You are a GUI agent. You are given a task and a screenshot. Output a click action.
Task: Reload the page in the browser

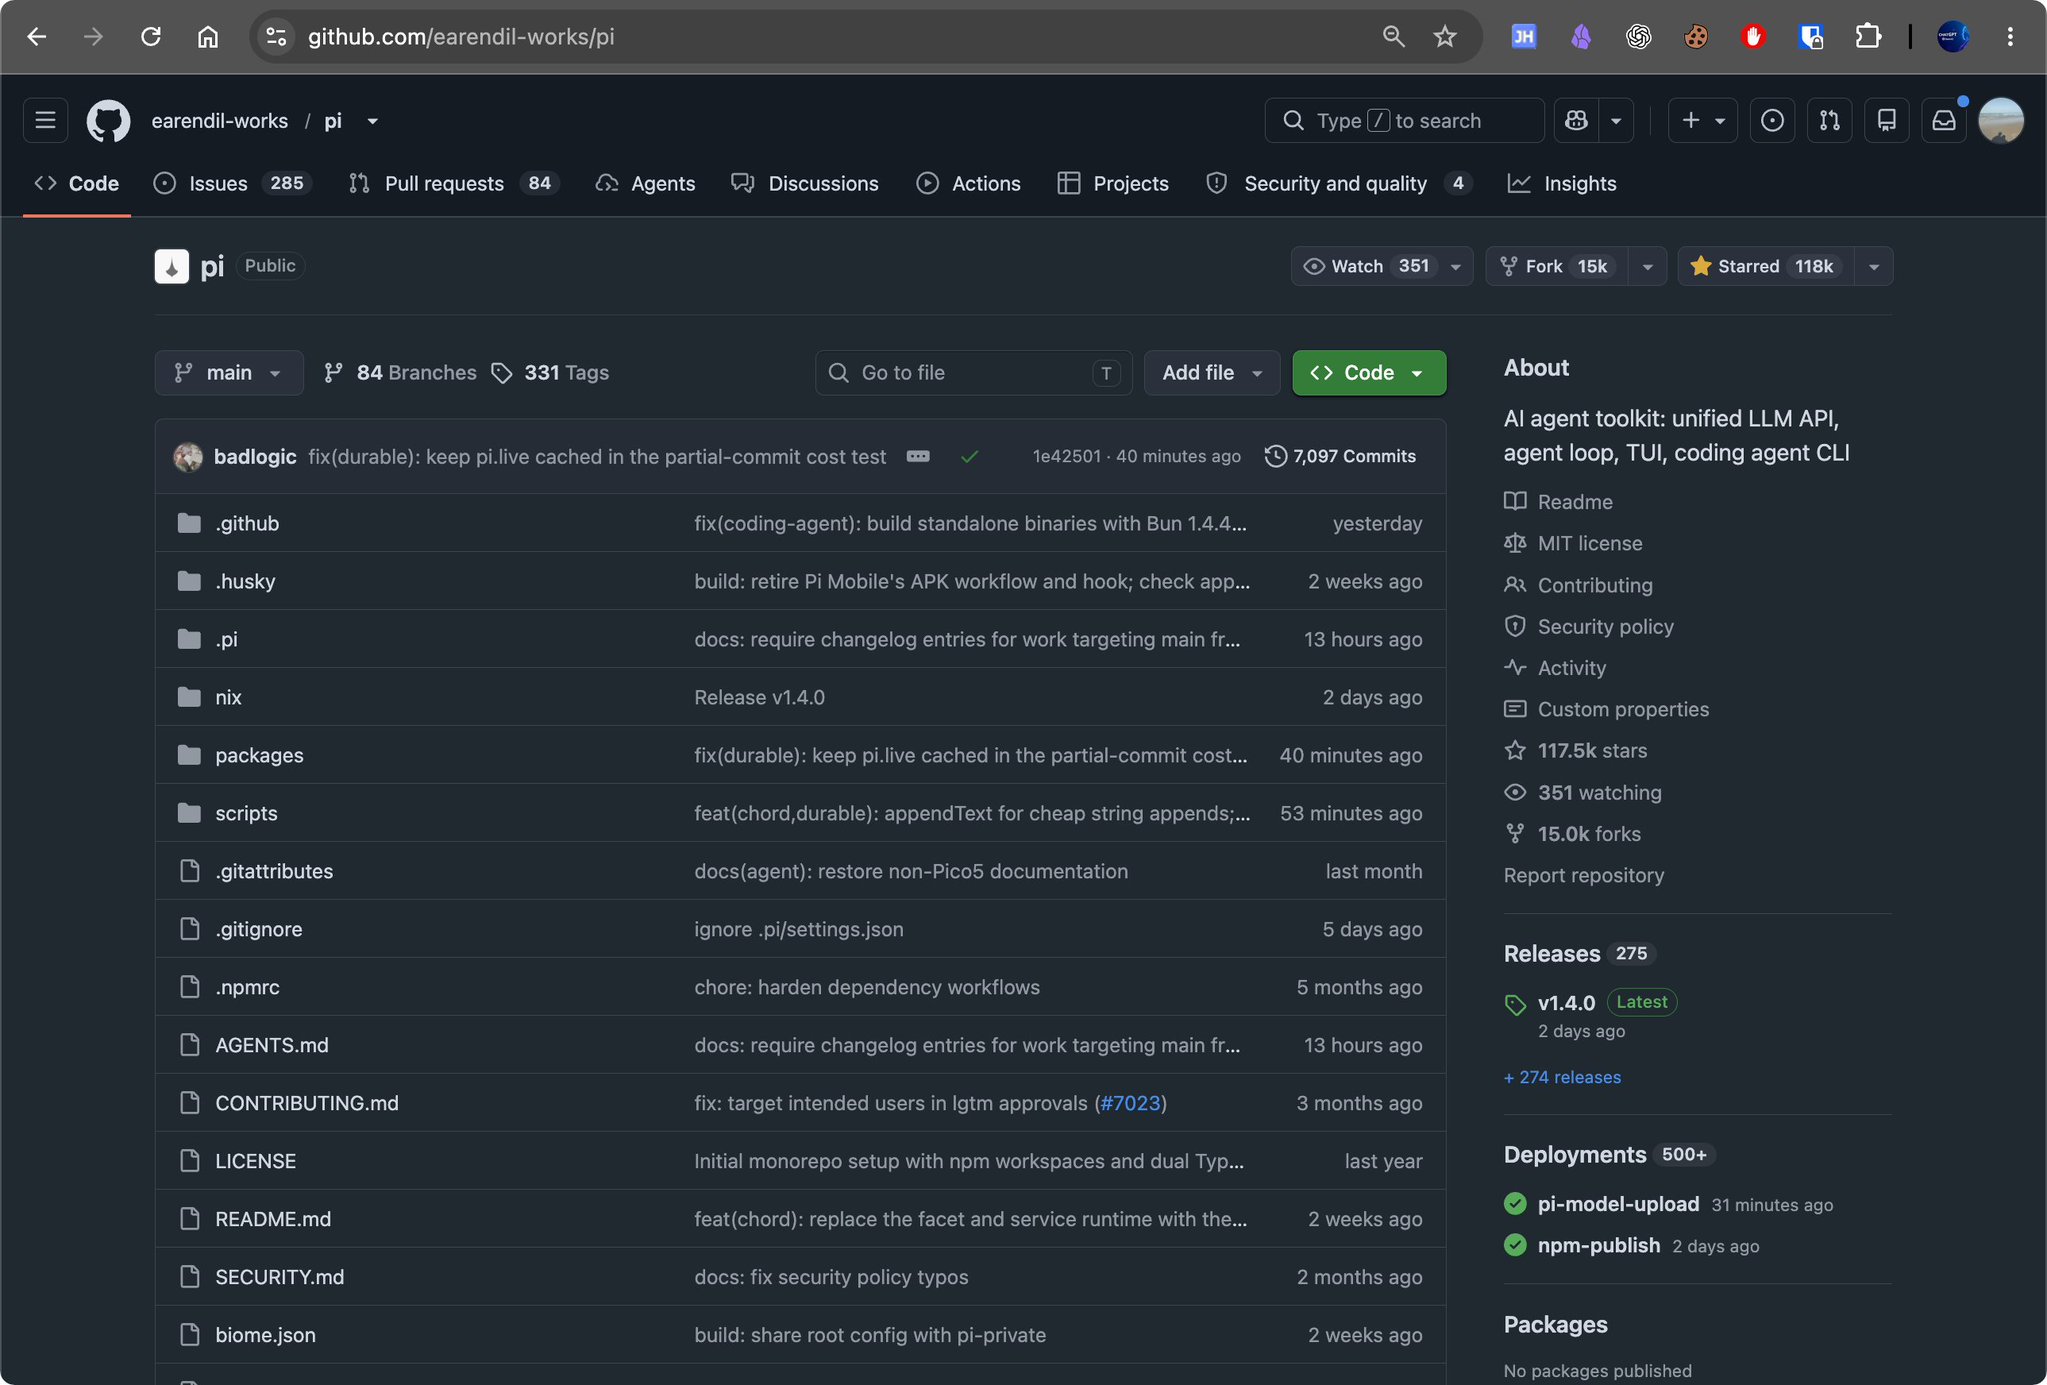coord(151,37)
